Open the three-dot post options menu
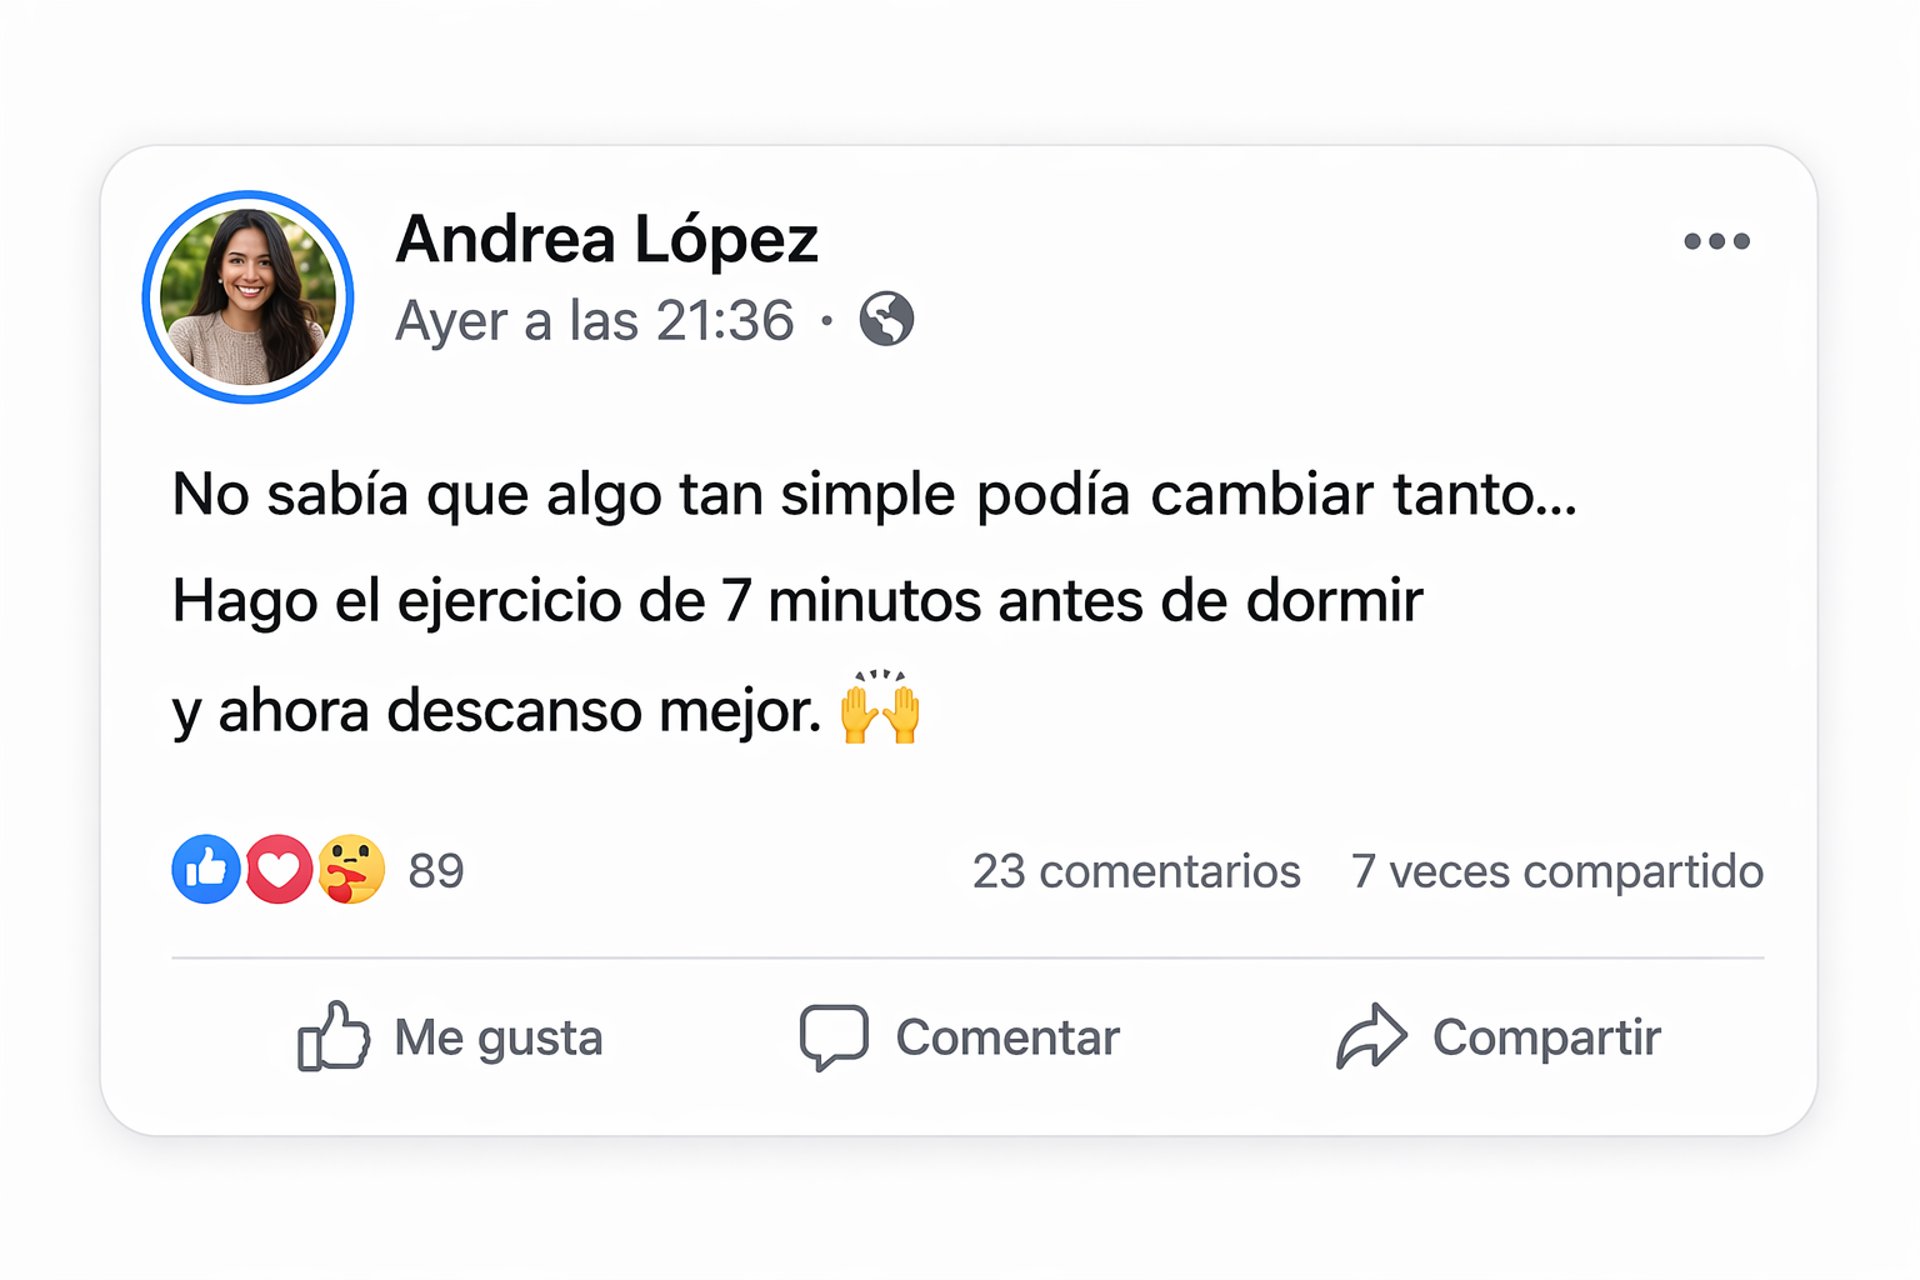1920x1280 pixels. tap(1716, 241)
